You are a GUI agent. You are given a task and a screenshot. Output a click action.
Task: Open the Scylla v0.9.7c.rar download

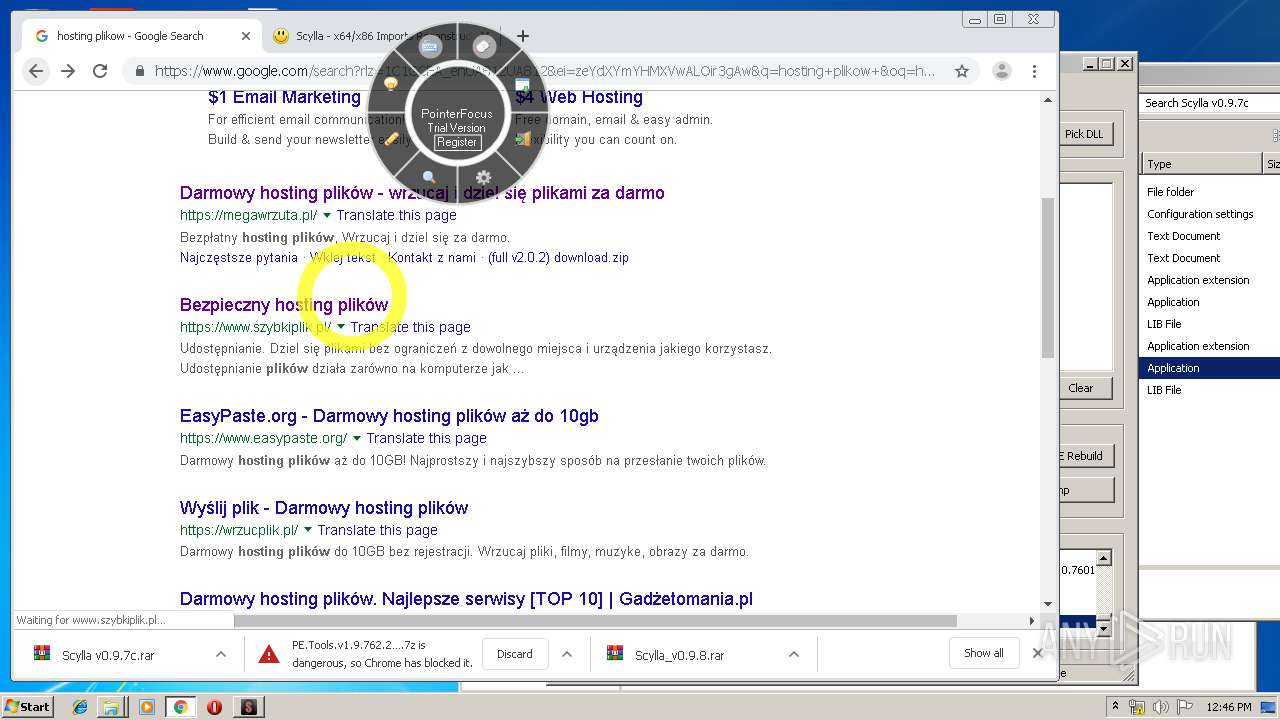click(x=108, y=655)
